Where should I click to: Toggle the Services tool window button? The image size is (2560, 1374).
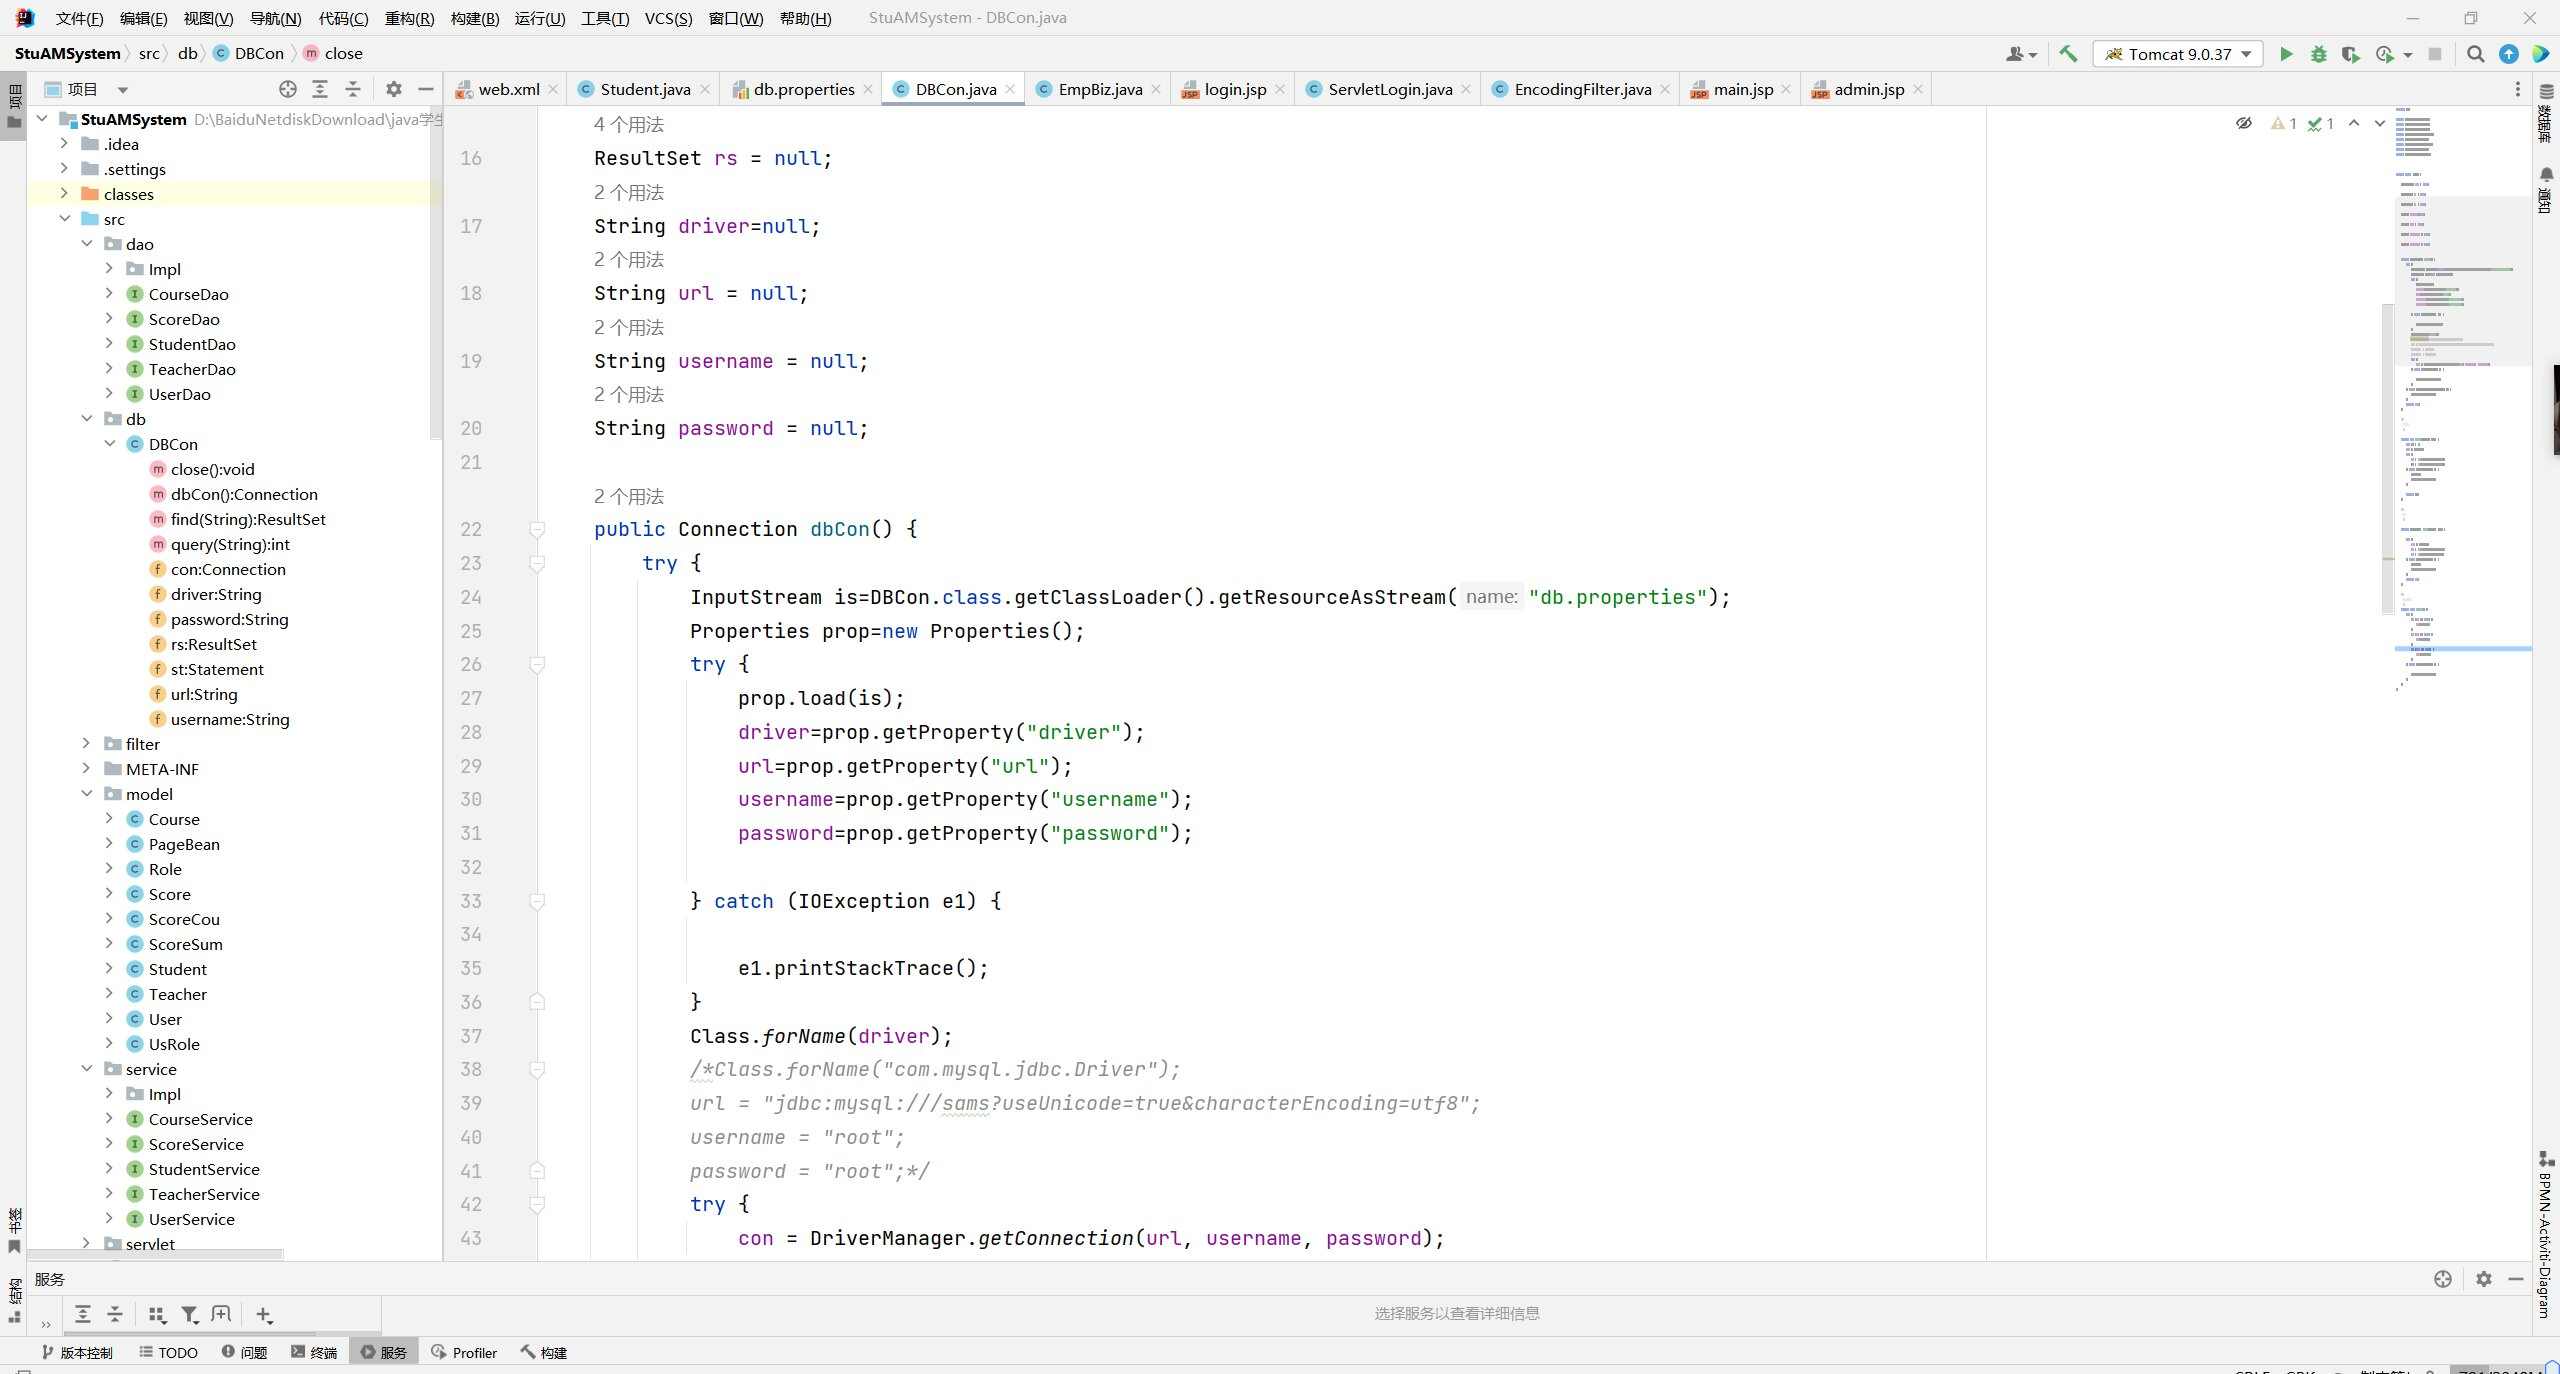(384, 1352)
